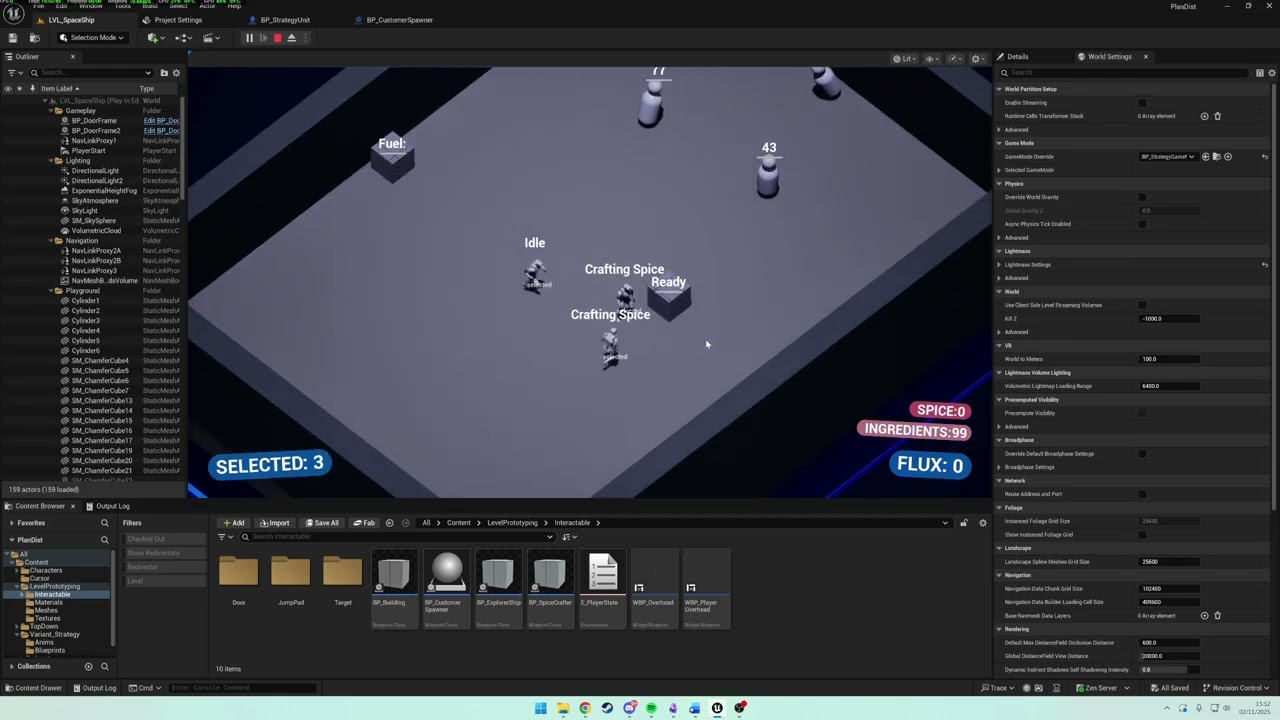Open the cinematics clapperboard dropdown
The width and height of the screenshot is (1280, 720).
(x=211, y=38)
